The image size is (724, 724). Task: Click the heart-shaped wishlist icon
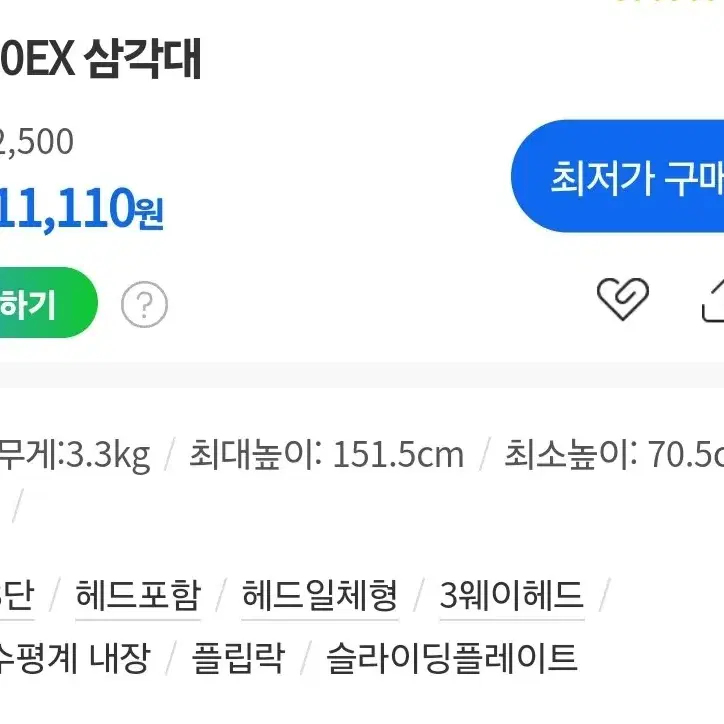pyautogui.click(x=623, y=298)
